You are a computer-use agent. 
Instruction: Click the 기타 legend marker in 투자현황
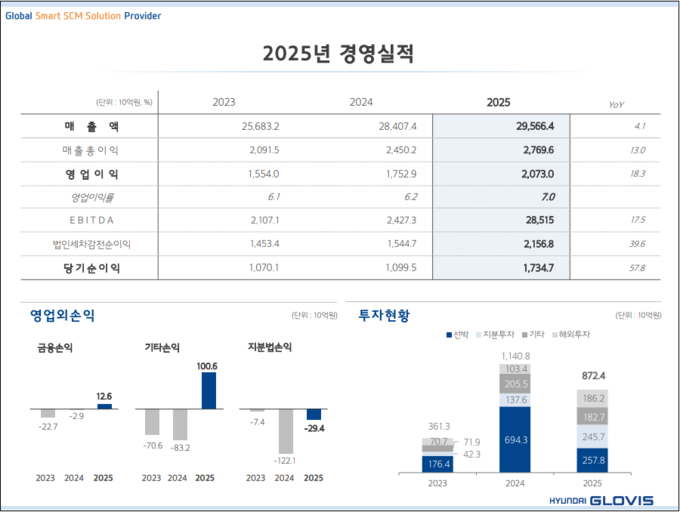(x=525, y=334)
